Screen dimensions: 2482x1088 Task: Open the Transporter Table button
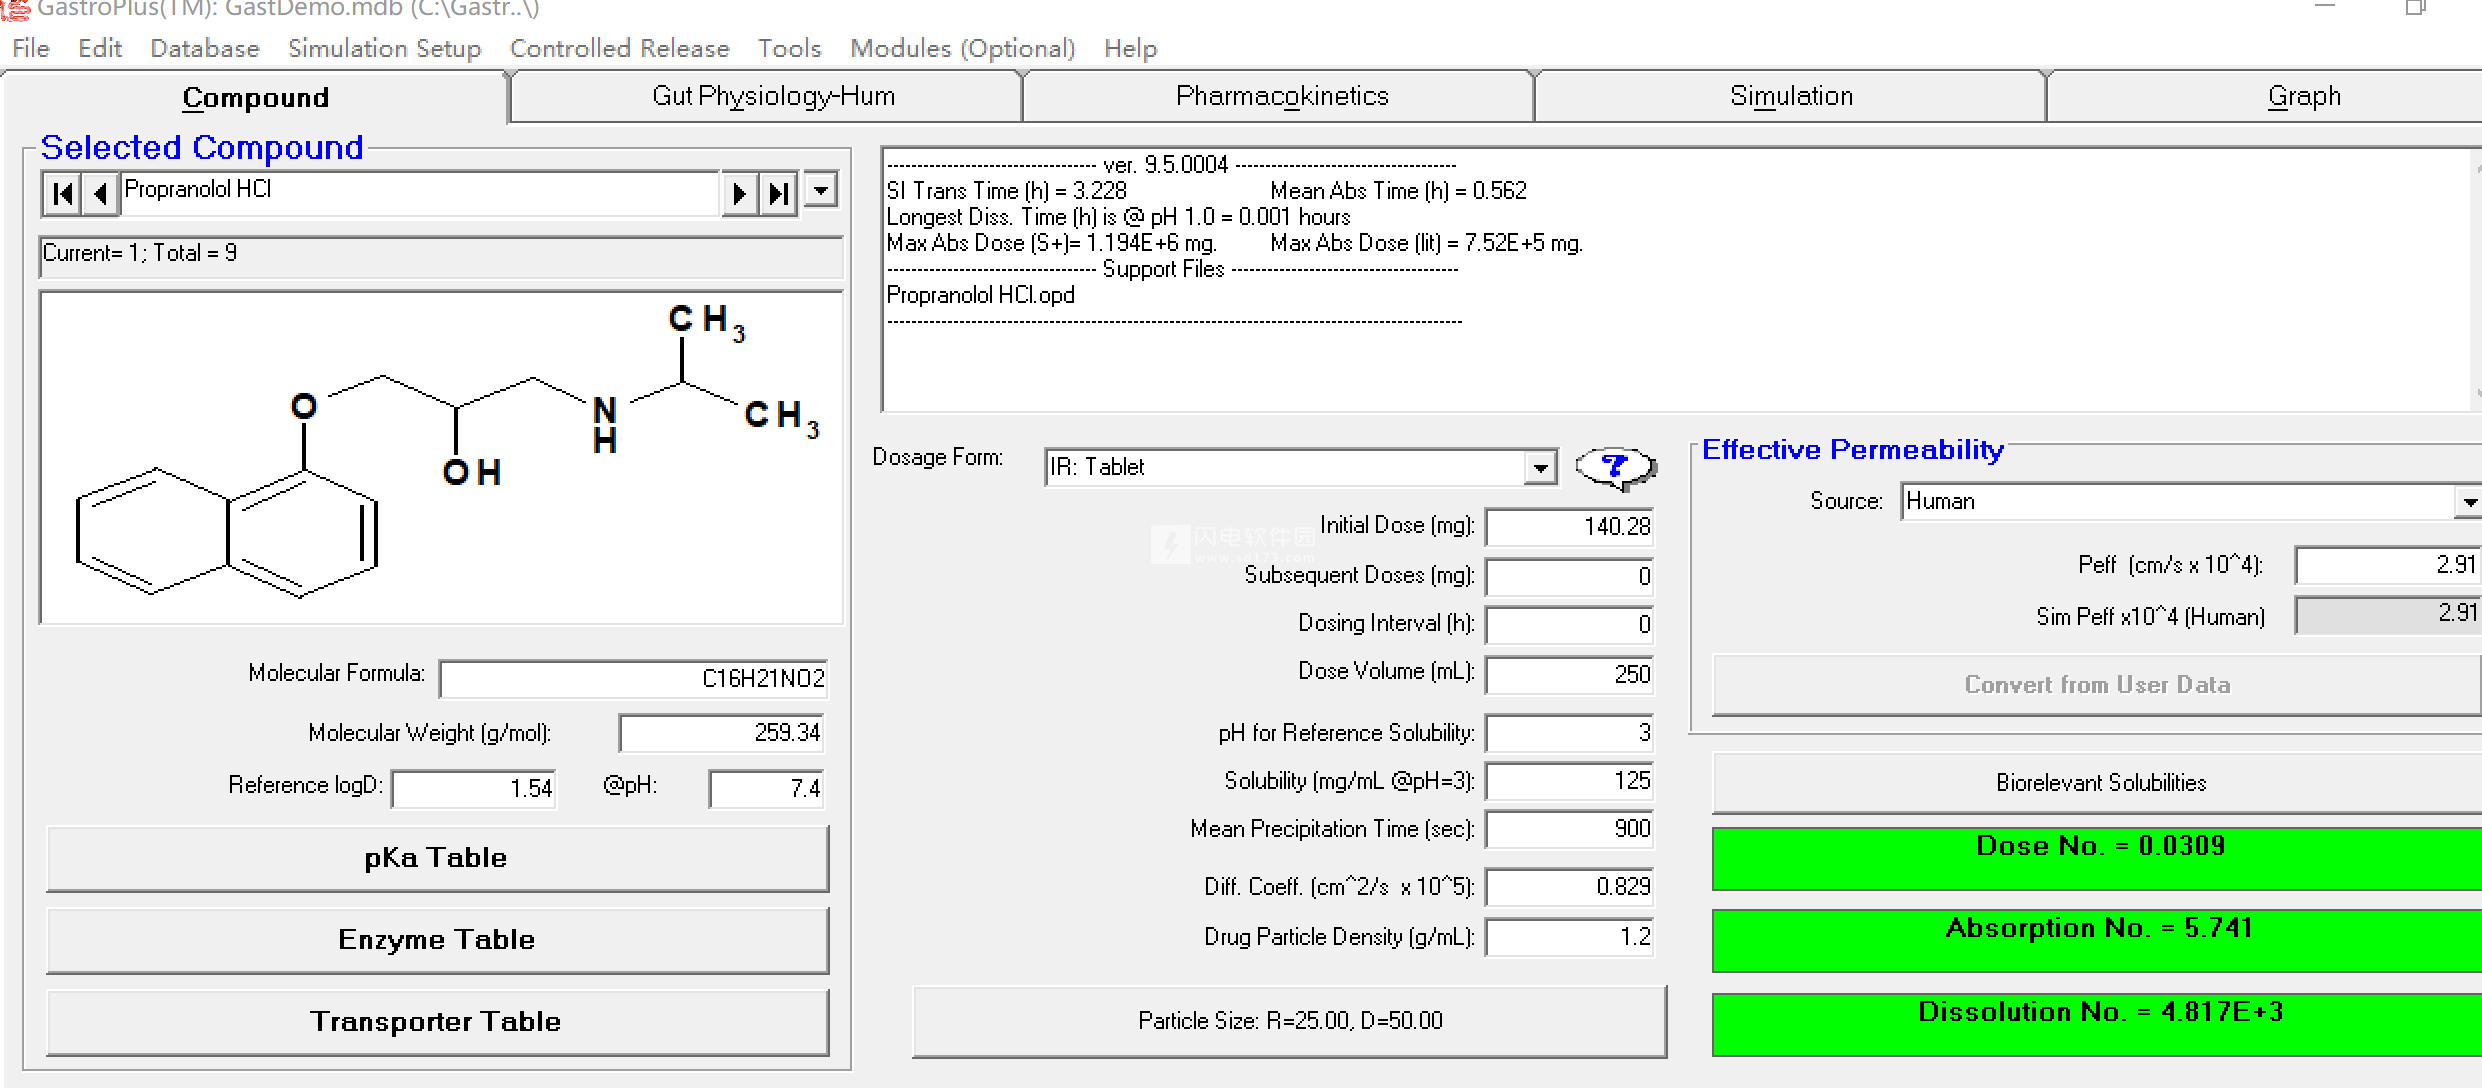[x=437, y=1022]
